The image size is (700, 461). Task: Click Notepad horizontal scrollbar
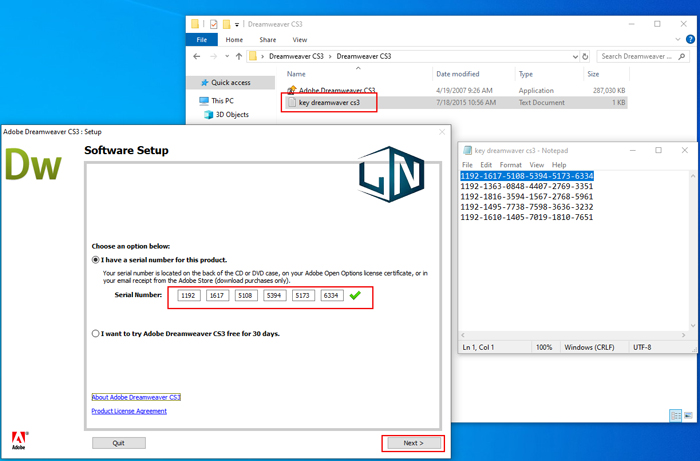pyautogui.click(x=574, y=335)
